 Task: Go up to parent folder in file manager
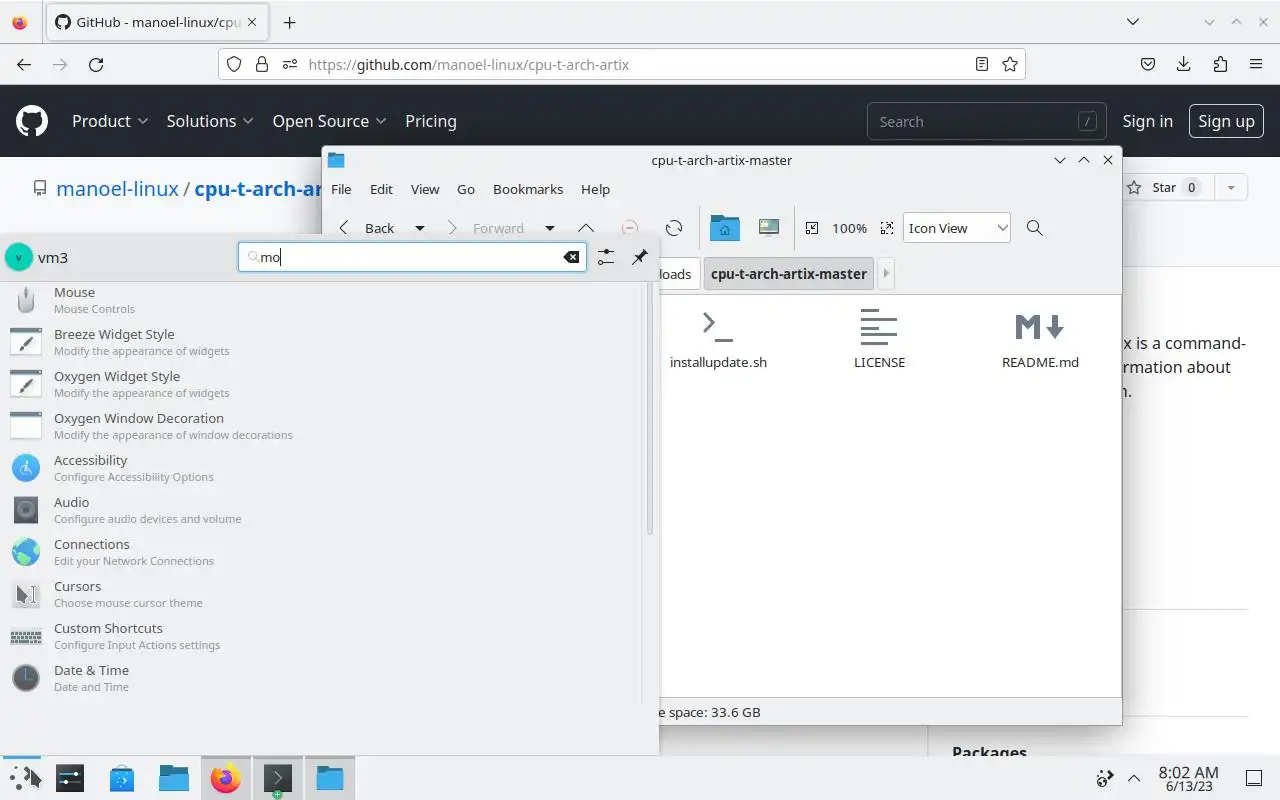click(x=586, y=228)
